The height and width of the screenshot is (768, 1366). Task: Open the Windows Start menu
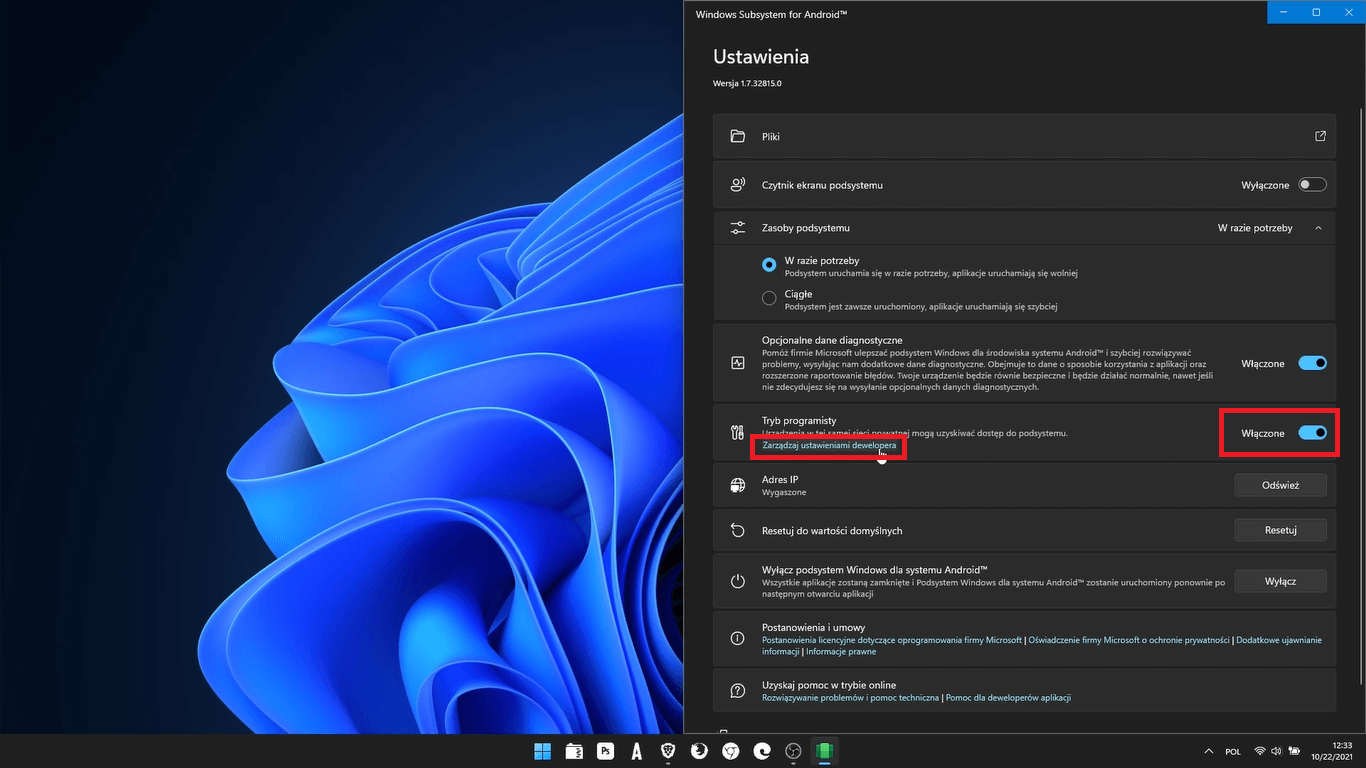point(542,751)
